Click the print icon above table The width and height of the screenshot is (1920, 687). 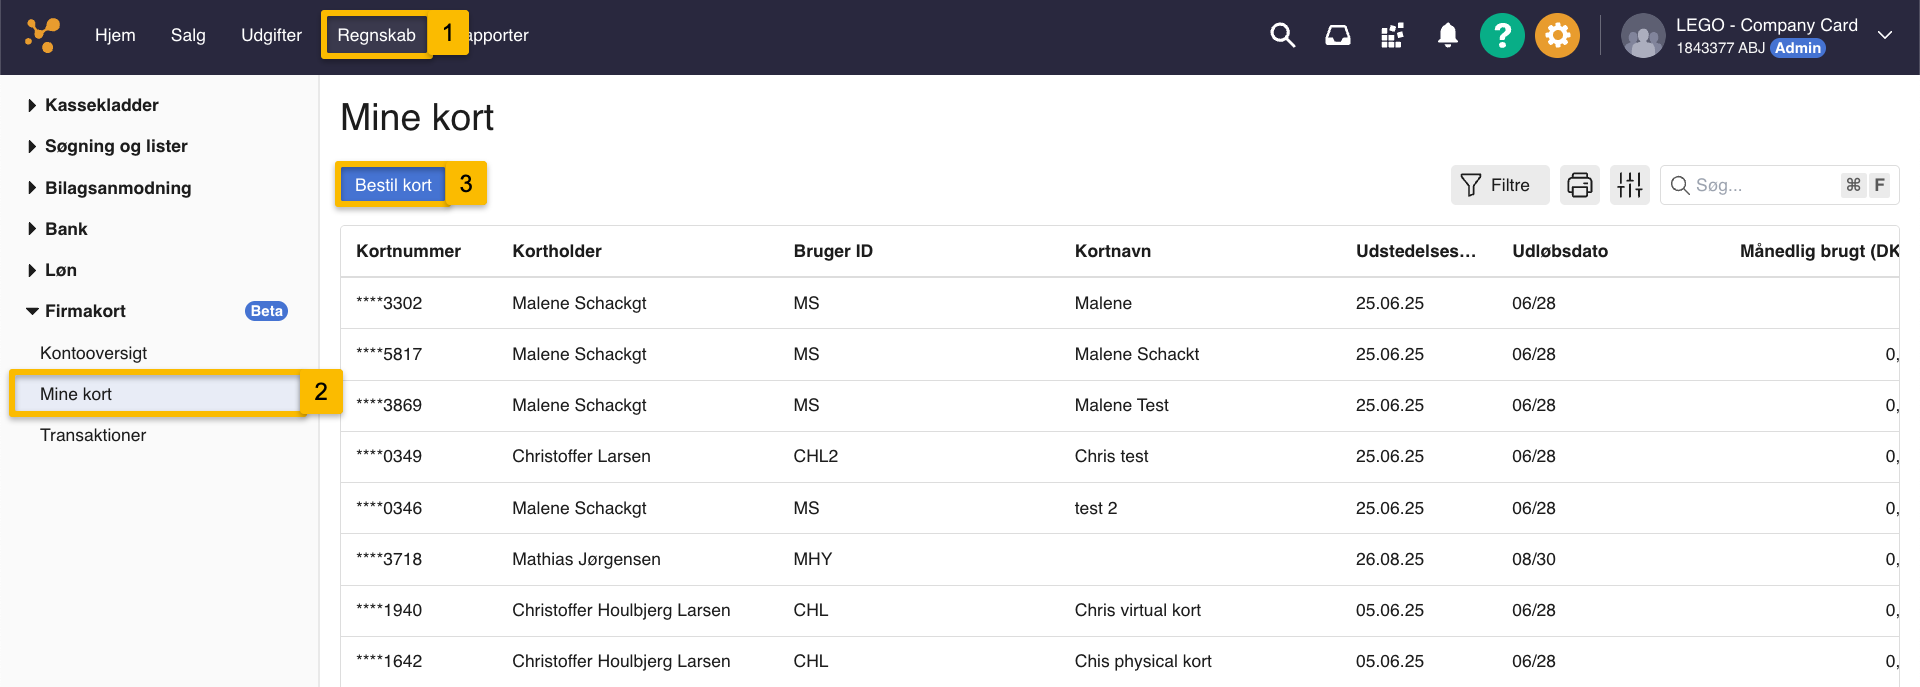(1579, 185)
